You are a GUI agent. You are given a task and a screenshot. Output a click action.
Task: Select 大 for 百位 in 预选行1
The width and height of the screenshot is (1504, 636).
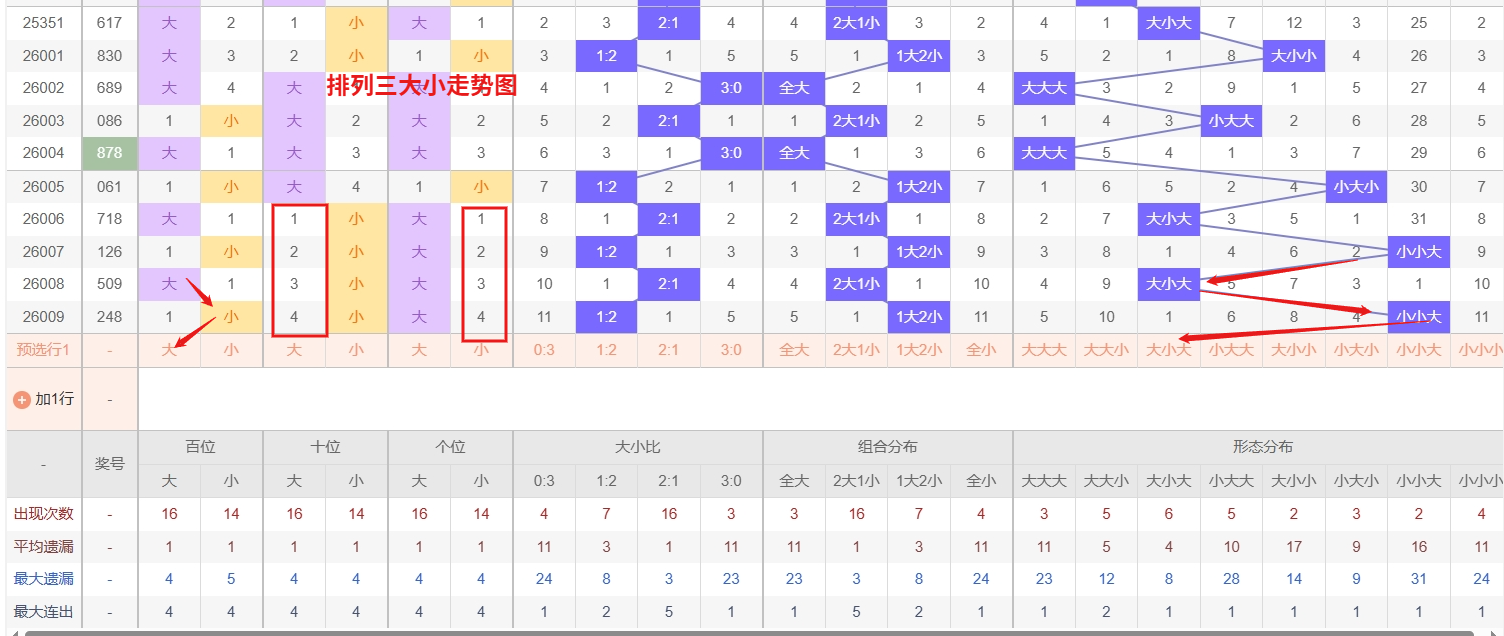coord(169,350)
